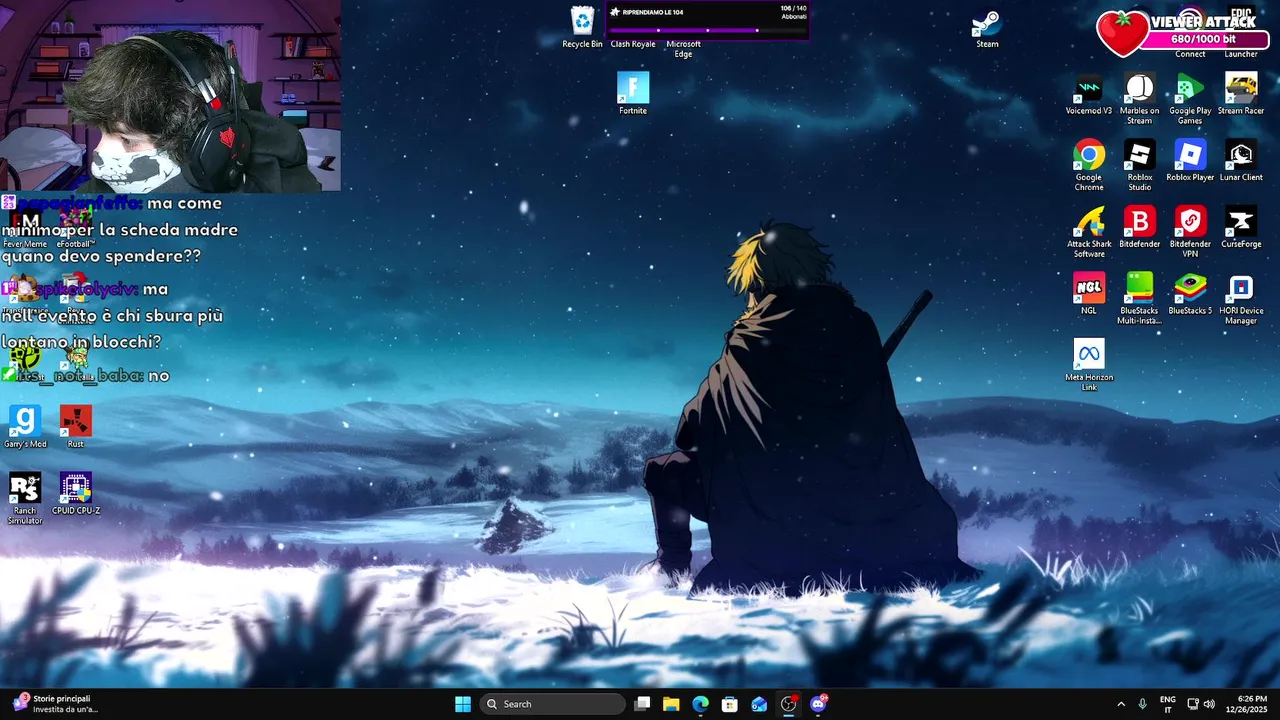Open the network and volume quick settings
Image resolution: width=1280 pixels, height=720 pixels.
click(x=1201, y=704)
